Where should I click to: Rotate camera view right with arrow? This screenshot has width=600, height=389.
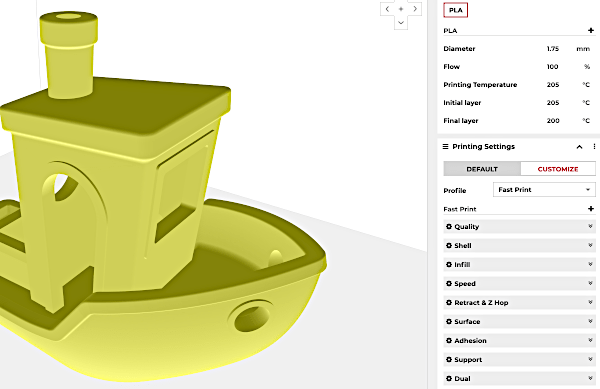pyautogui.click(x=415, y=9)
